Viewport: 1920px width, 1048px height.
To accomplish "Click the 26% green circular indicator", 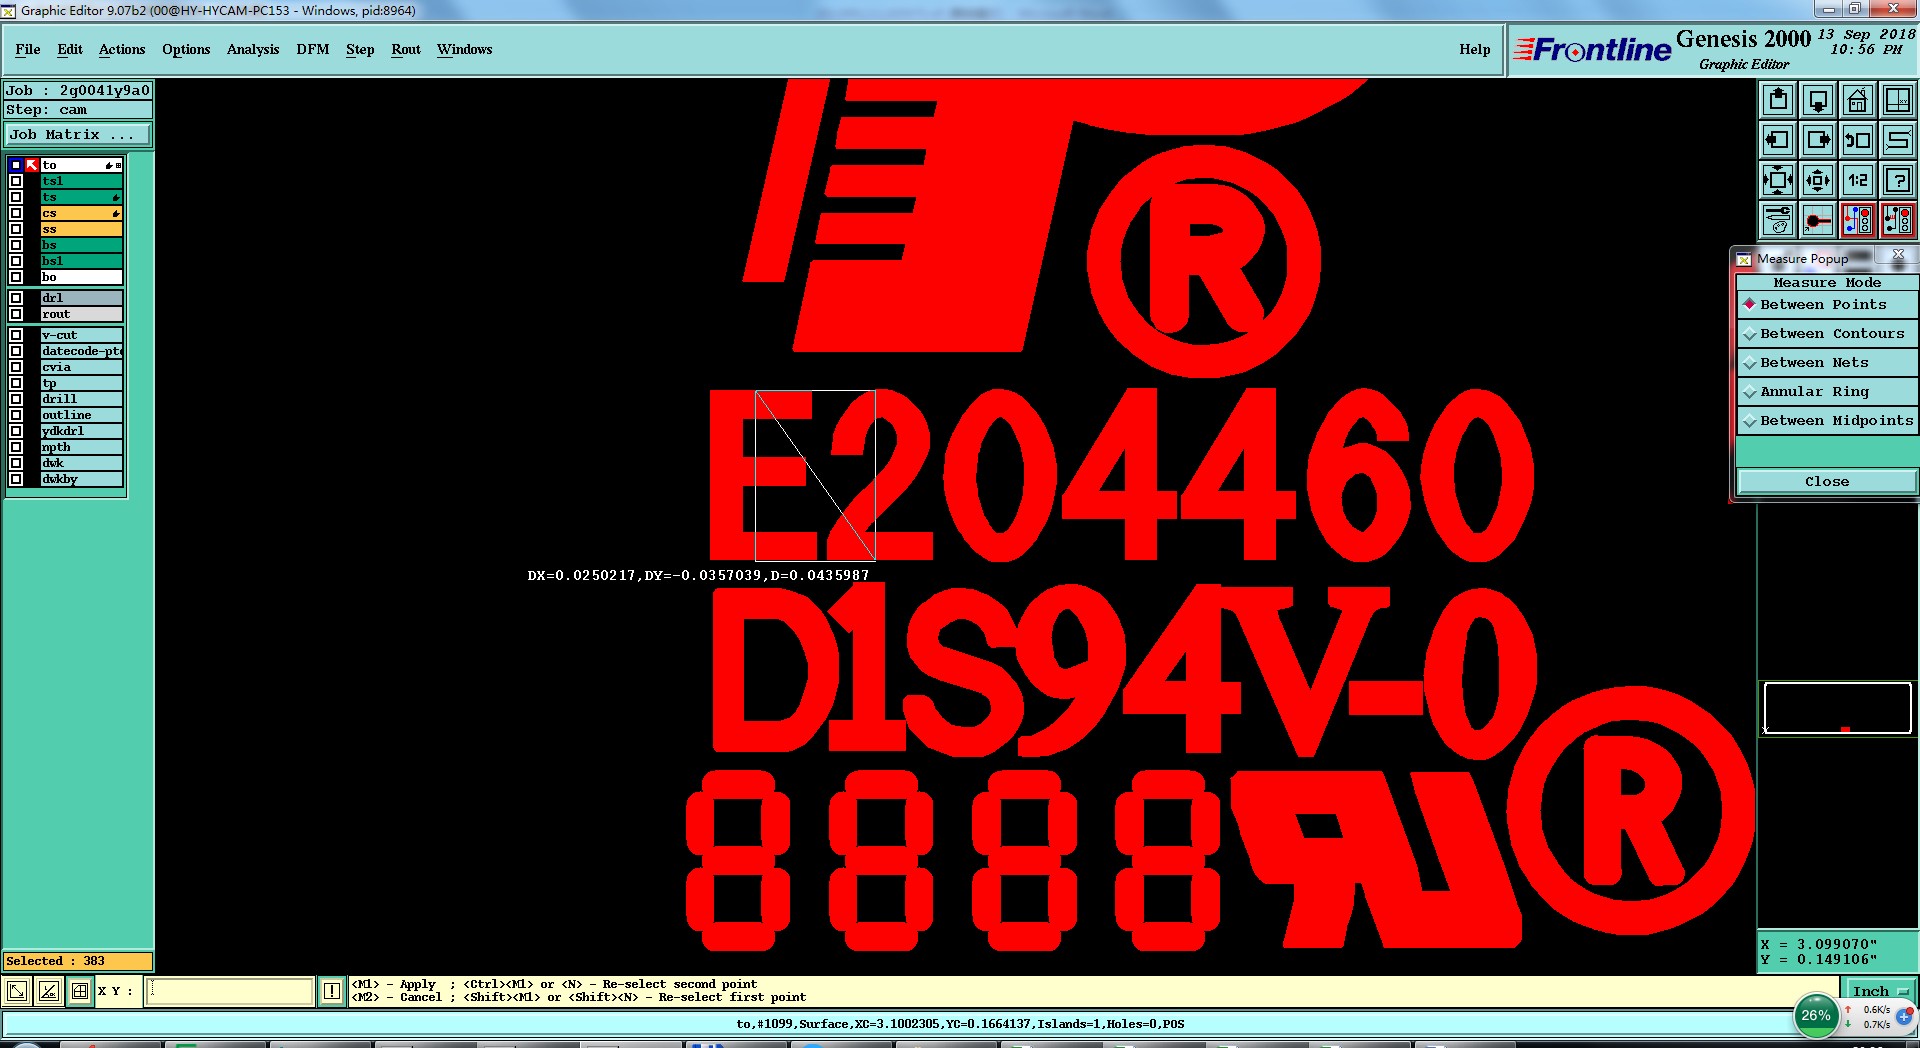I will point(1816,1016).
